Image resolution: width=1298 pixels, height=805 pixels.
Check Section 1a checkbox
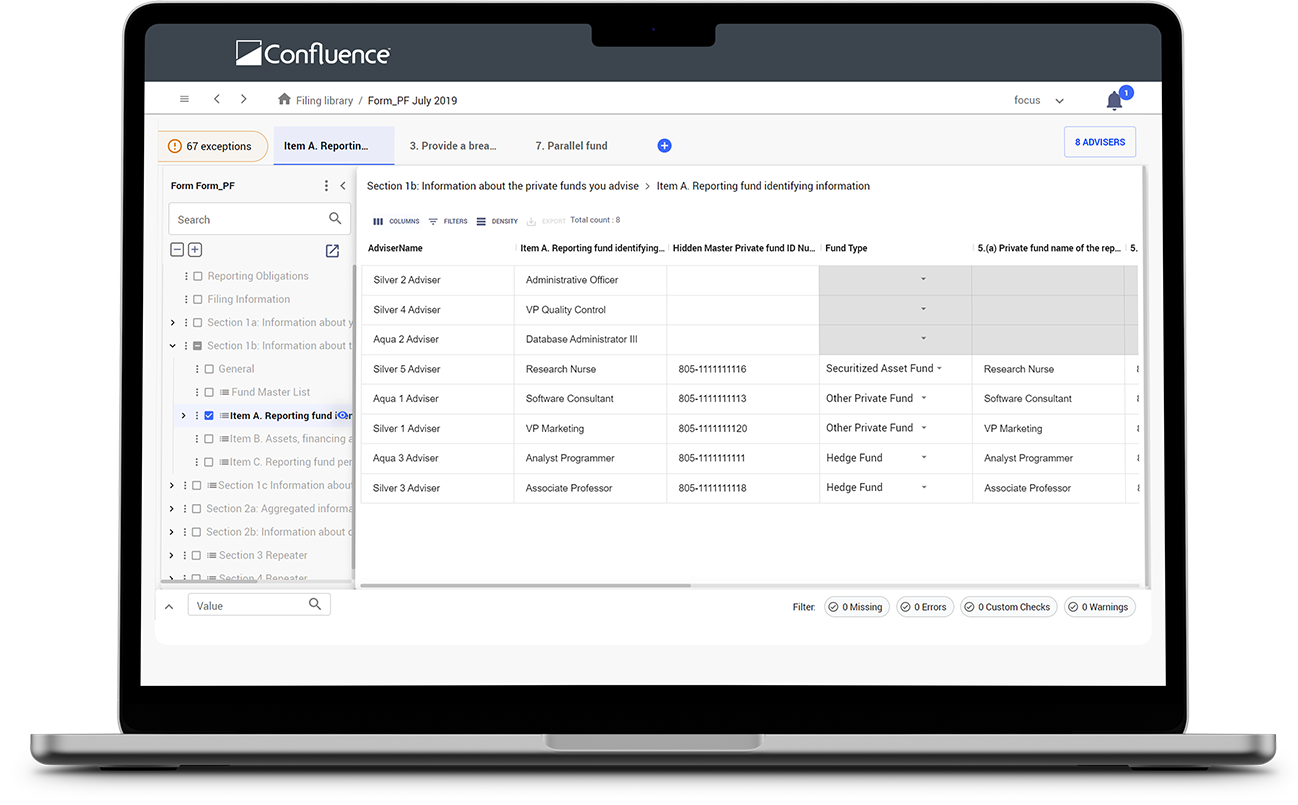click(x=198, y=323)
